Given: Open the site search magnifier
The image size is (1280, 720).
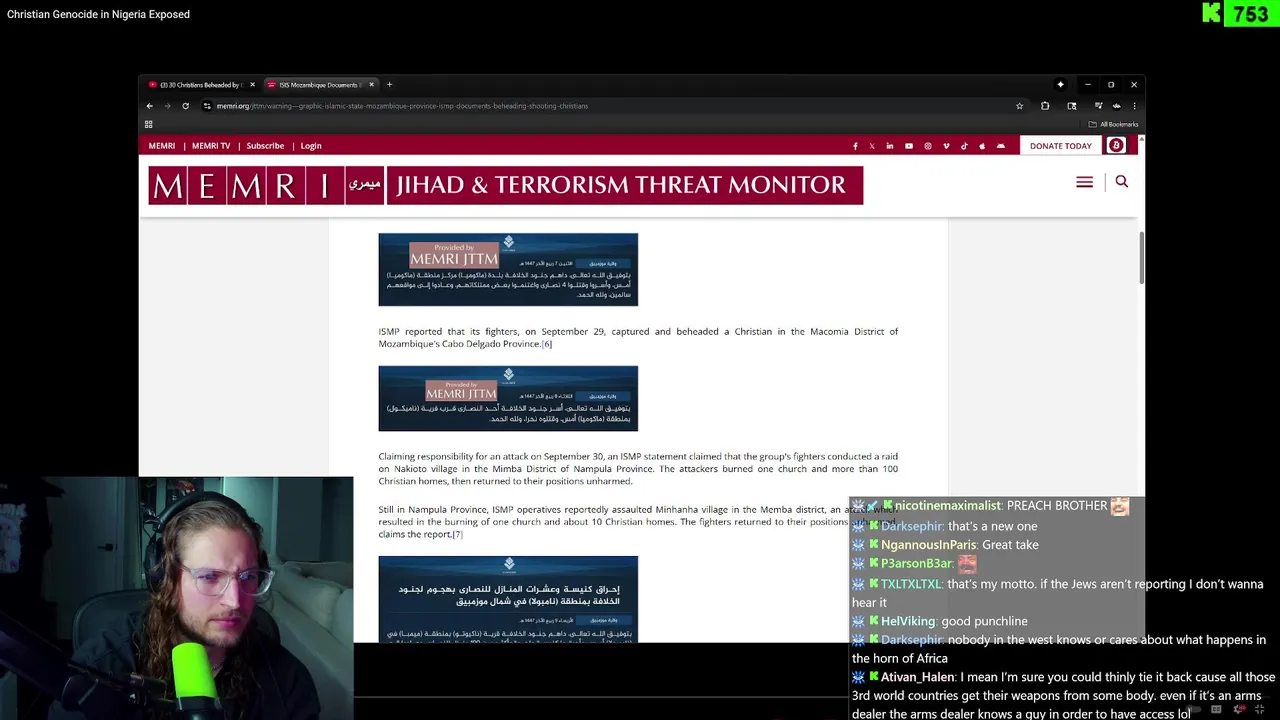Looking at the screenshot, I should pos(1121,182).
